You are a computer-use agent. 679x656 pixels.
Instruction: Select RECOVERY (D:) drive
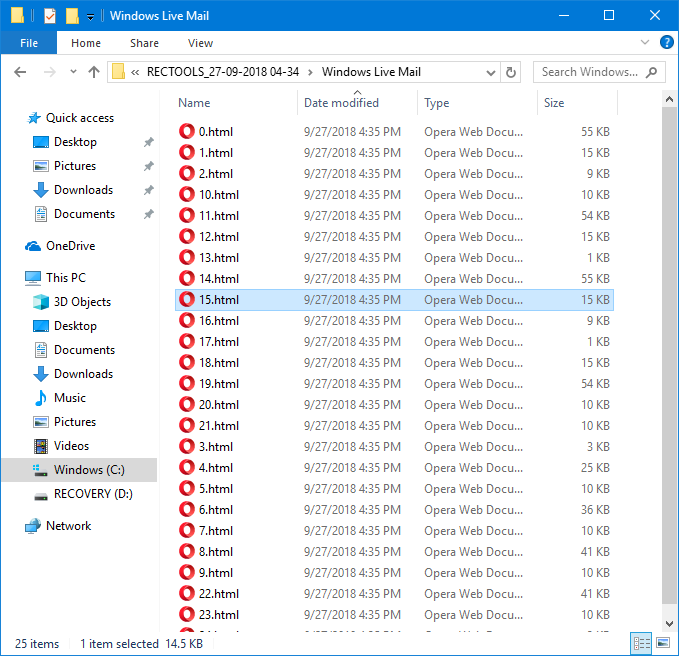(x=93, y=494)
